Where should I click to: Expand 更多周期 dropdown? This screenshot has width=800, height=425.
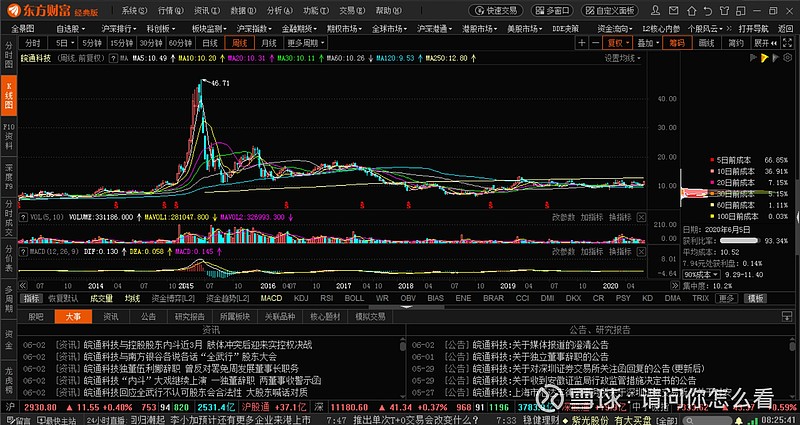coord(305,43)
